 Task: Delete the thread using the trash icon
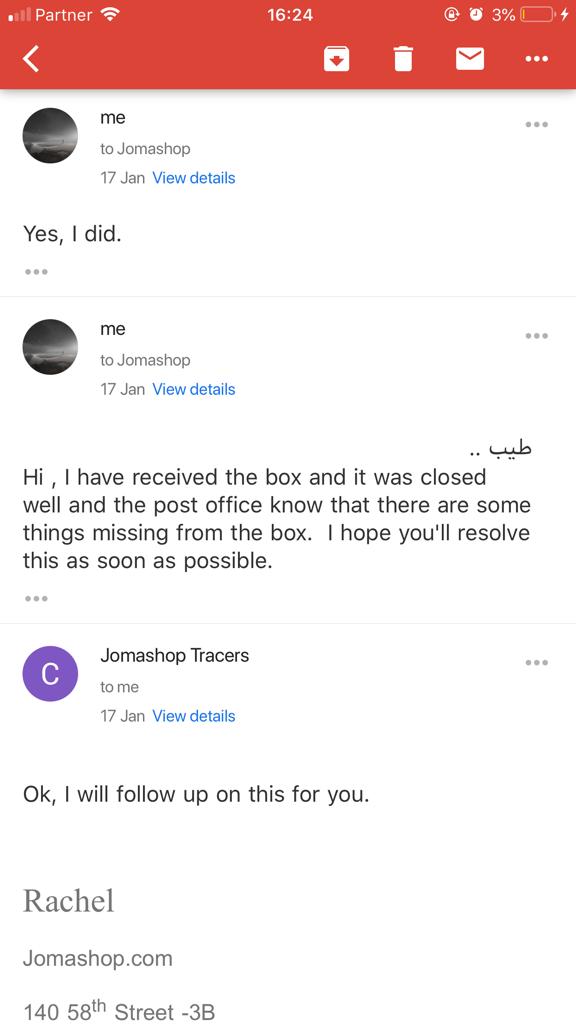click(404, 59)
